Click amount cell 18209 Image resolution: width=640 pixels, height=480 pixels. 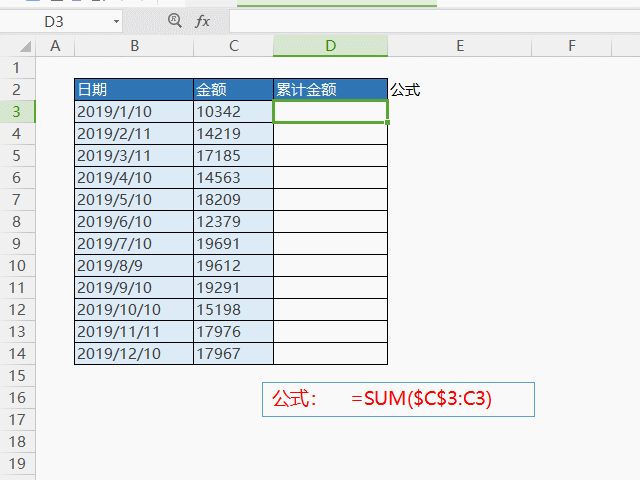[233, 200]
